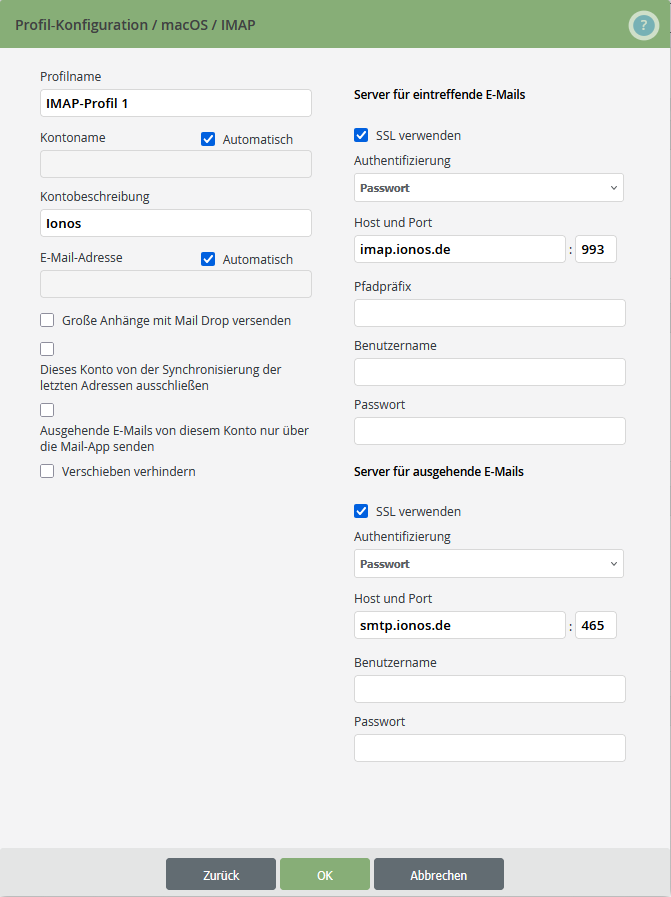The width and height of the screenshot is (671, 897).
Task: Select the Profilname field containing IMAP-Profil 1
Action: point(175,103)
